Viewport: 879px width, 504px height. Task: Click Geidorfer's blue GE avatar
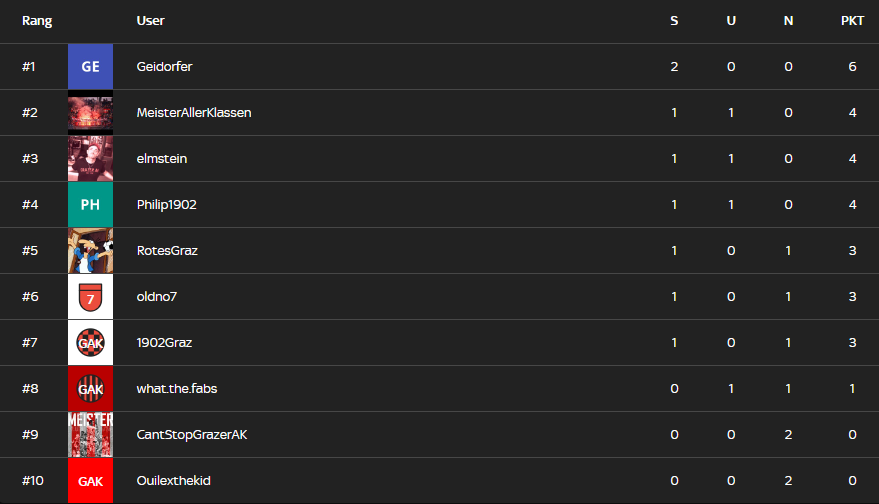point(90,67)
